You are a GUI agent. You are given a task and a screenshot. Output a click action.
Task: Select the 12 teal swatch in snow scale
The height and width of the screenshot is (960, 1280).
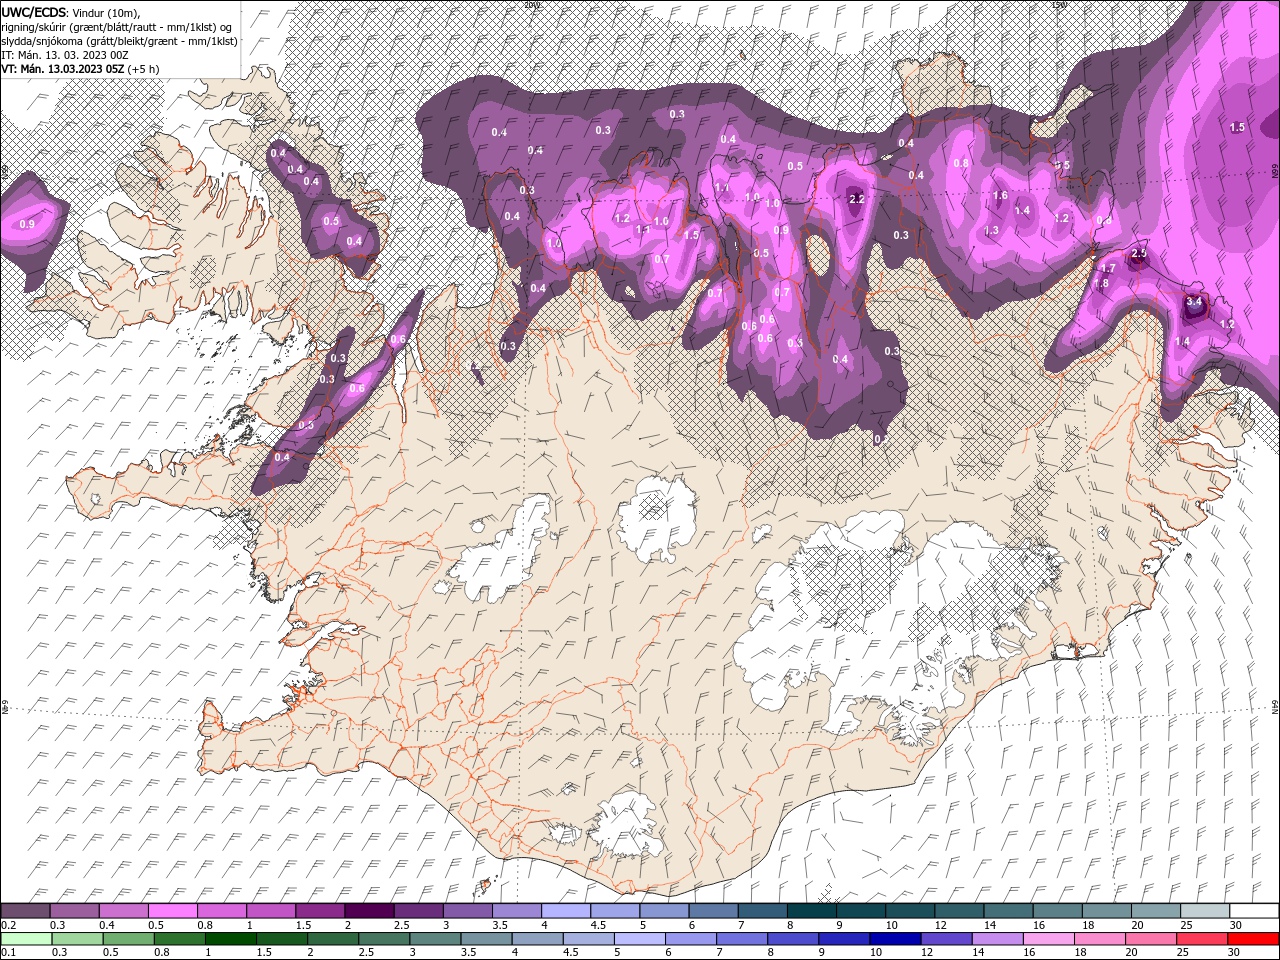pyautogui.click(x=960, y=911)
